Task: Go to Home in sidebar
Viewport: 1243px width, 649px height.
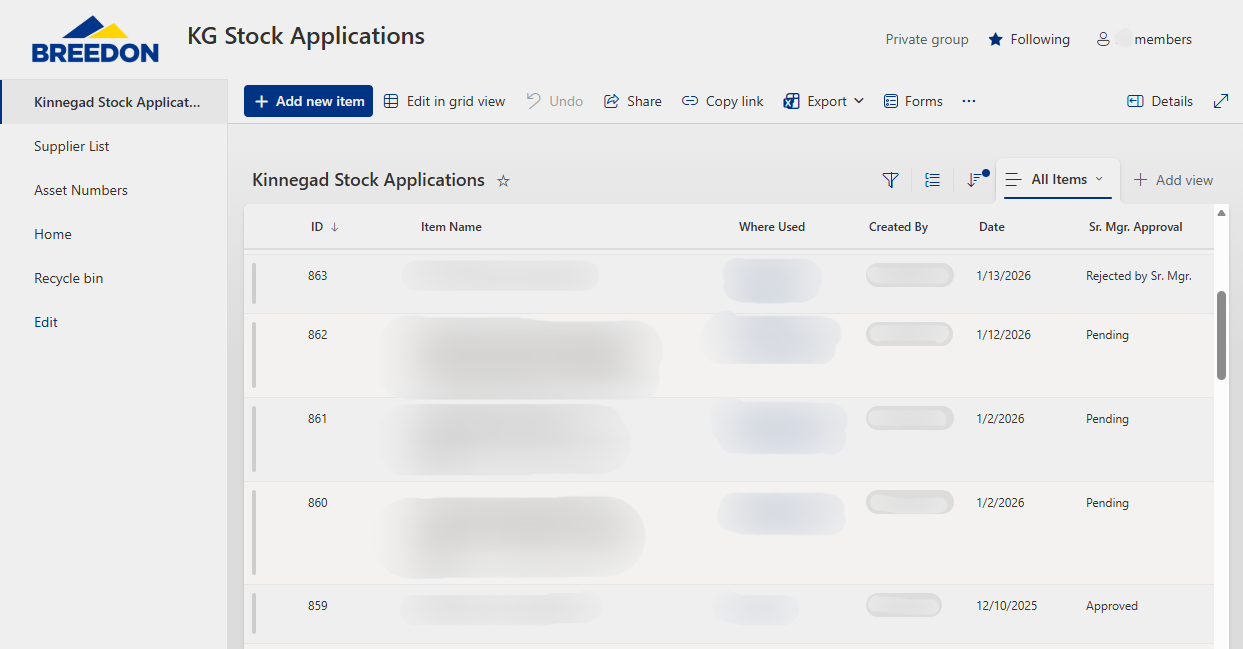Action: [x=53, y=234]
